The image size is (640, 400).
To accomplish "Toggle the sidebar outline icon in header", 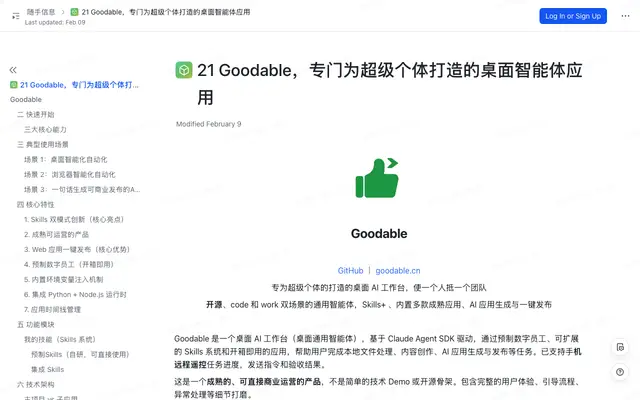I will [16, 16].
